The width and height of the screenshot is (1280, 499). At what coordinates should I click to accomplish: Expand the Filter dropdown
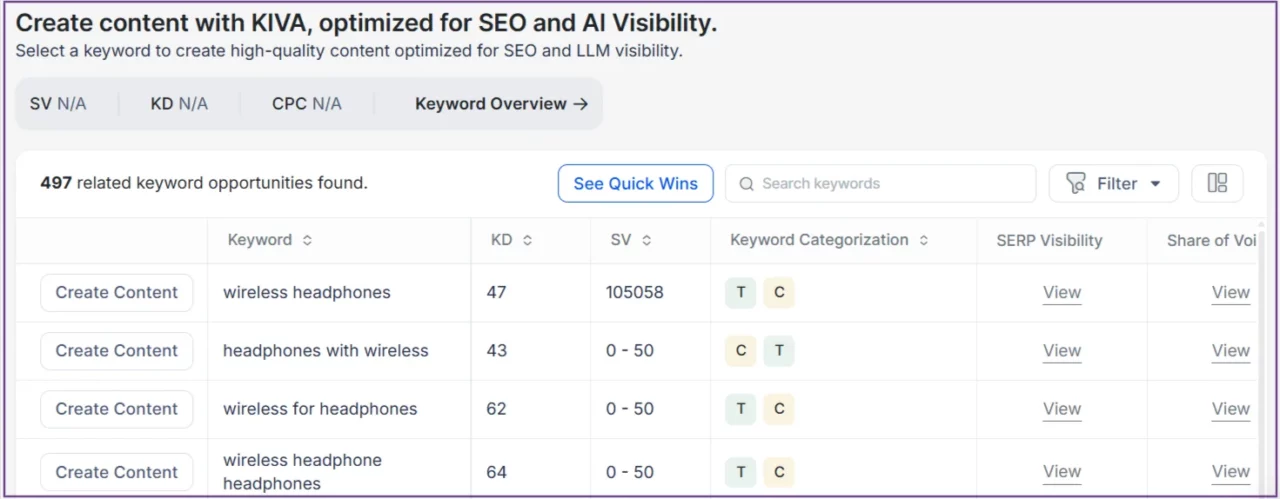click(x=1113, y=183)
